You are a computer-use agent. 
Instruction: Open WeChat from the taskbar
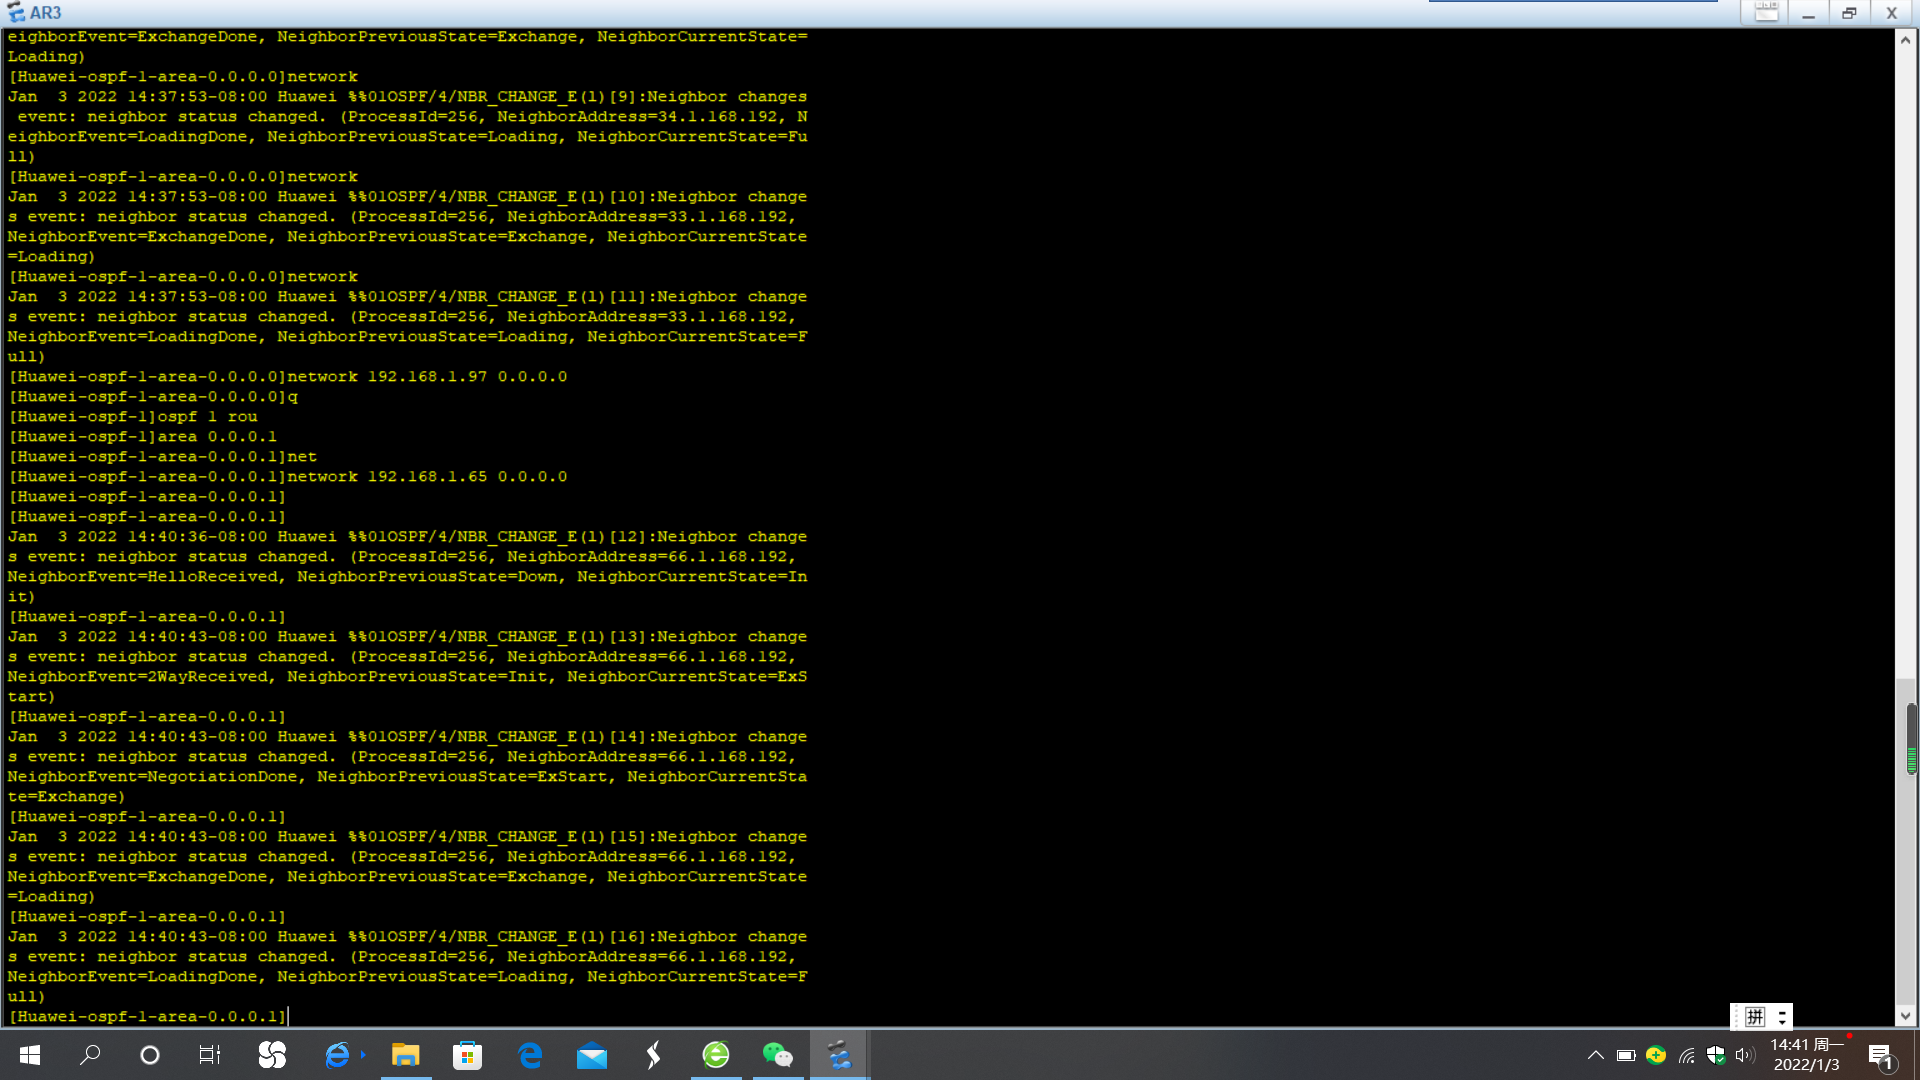tap(777, 1055)
